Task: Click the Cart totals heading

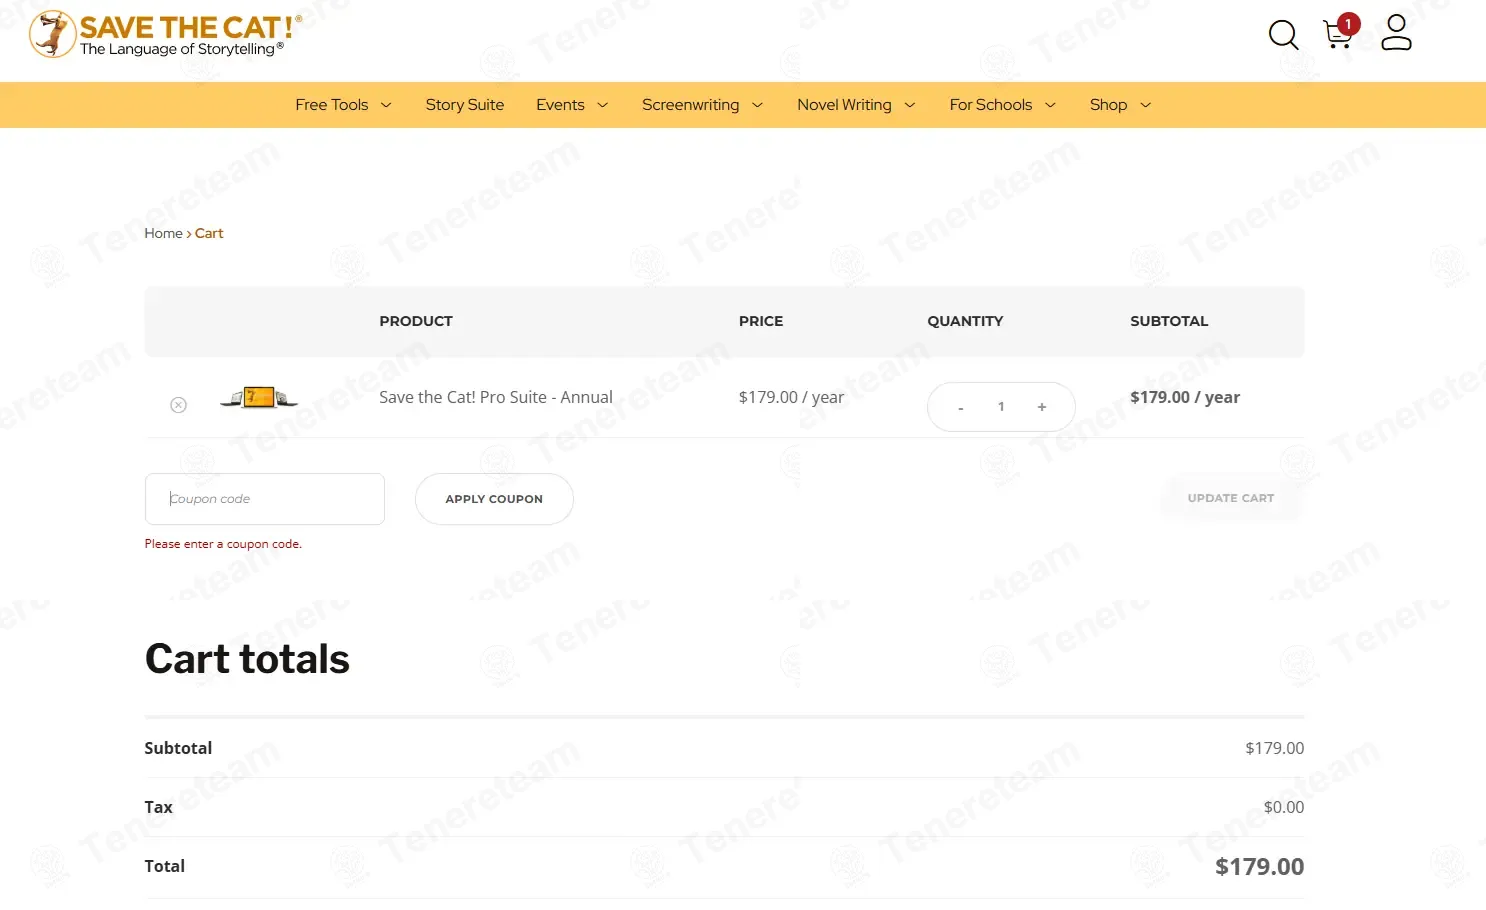Action: [x=247, y=659]
